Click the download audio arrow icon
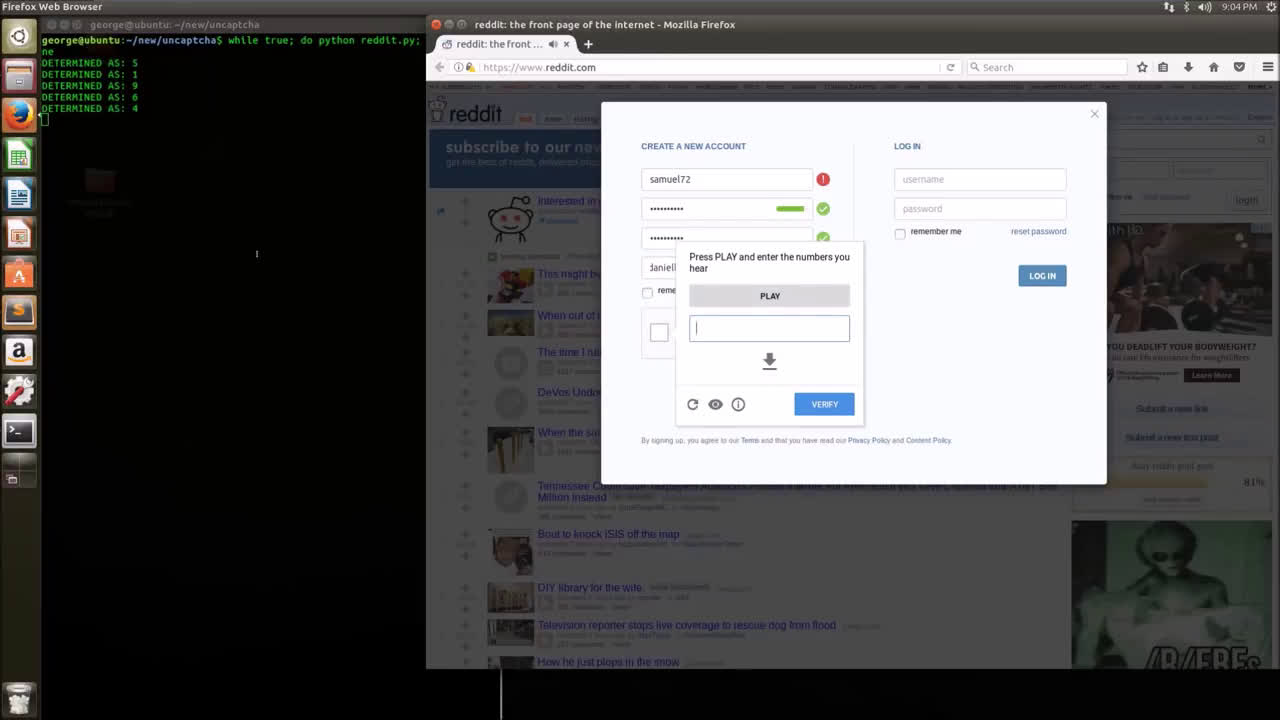 (769, 361)
